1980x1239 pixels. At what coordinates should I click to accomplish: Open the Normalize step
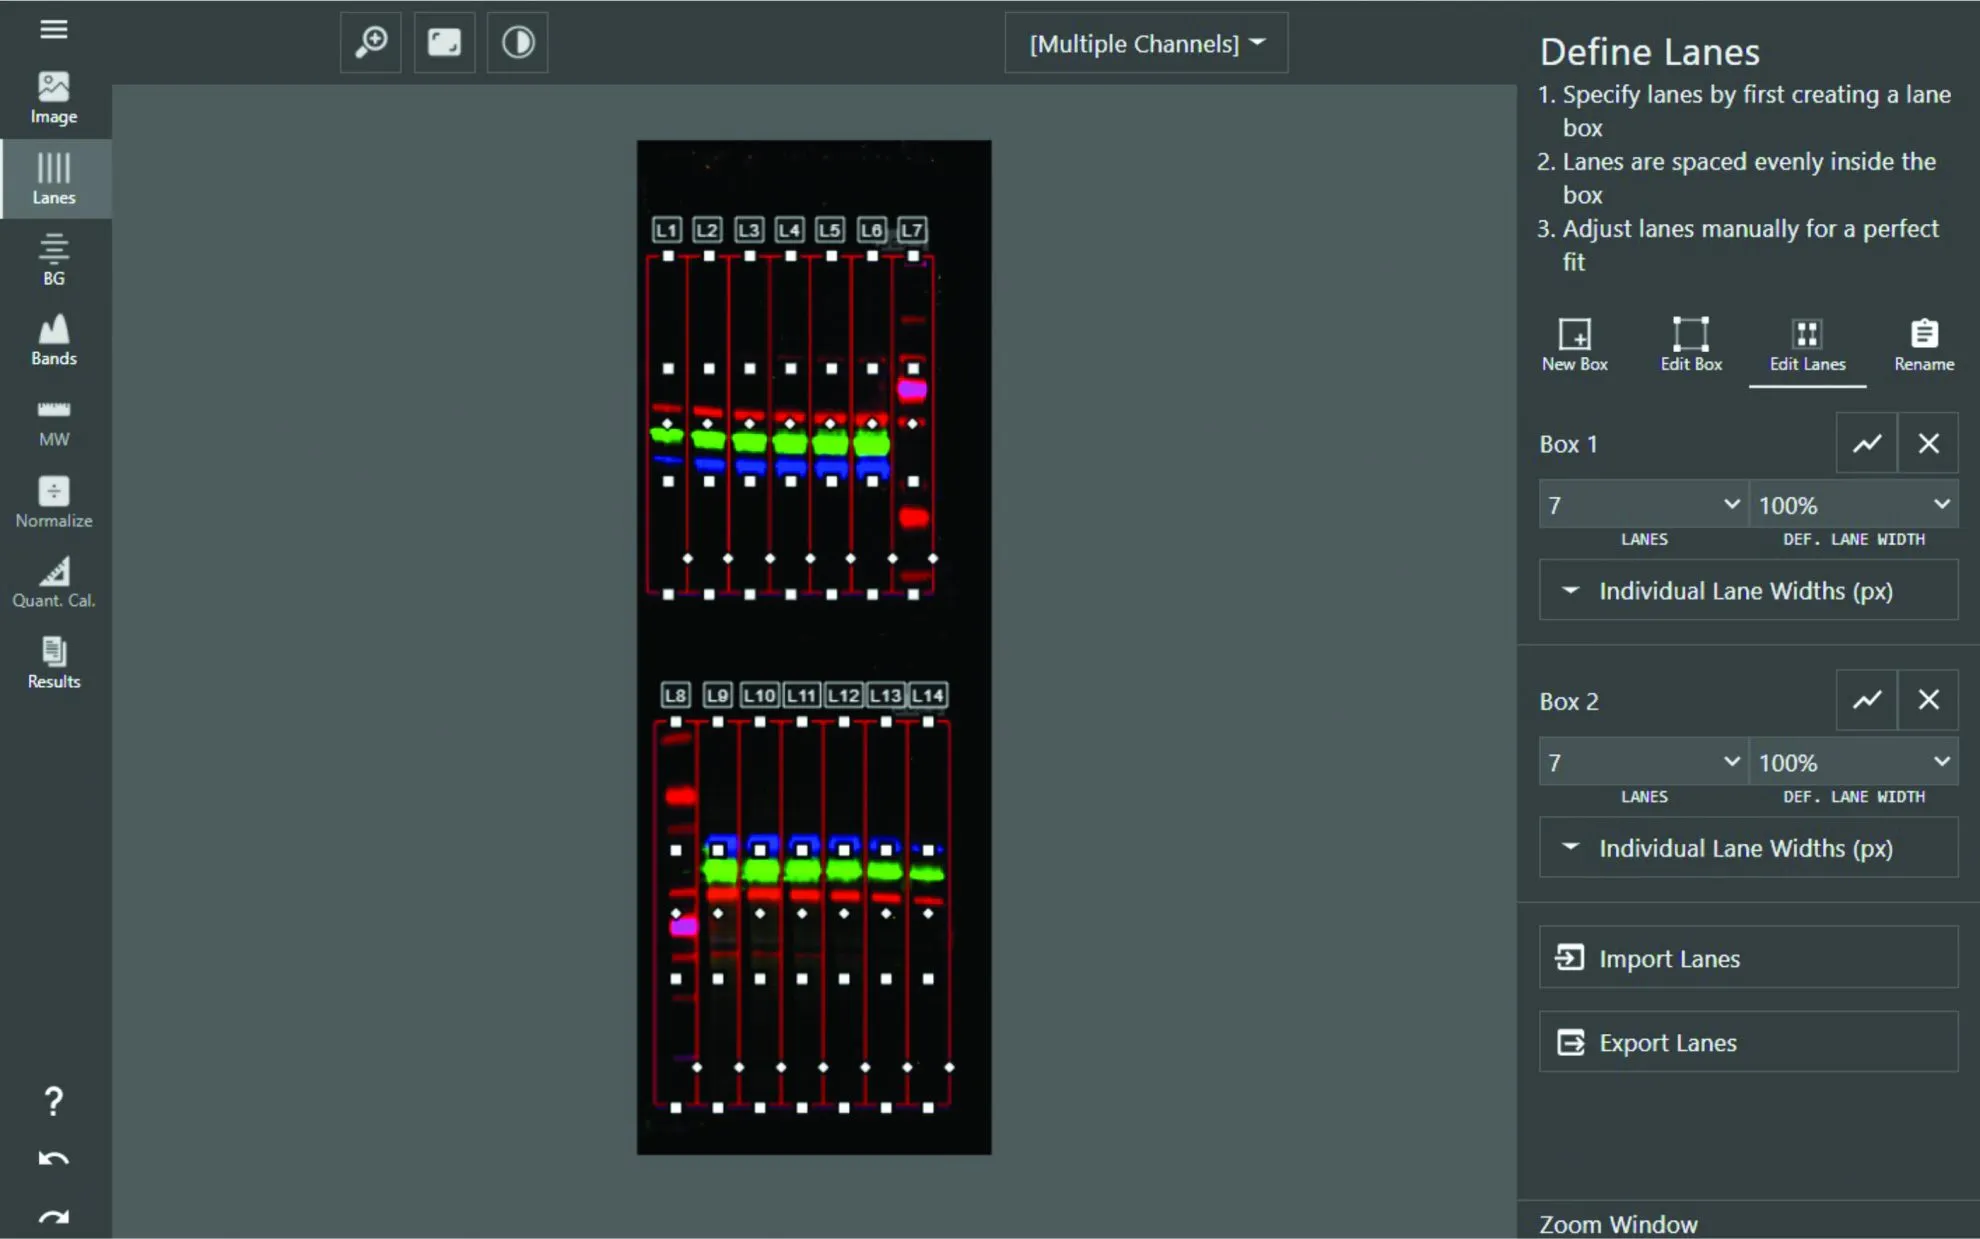[54, 502]
